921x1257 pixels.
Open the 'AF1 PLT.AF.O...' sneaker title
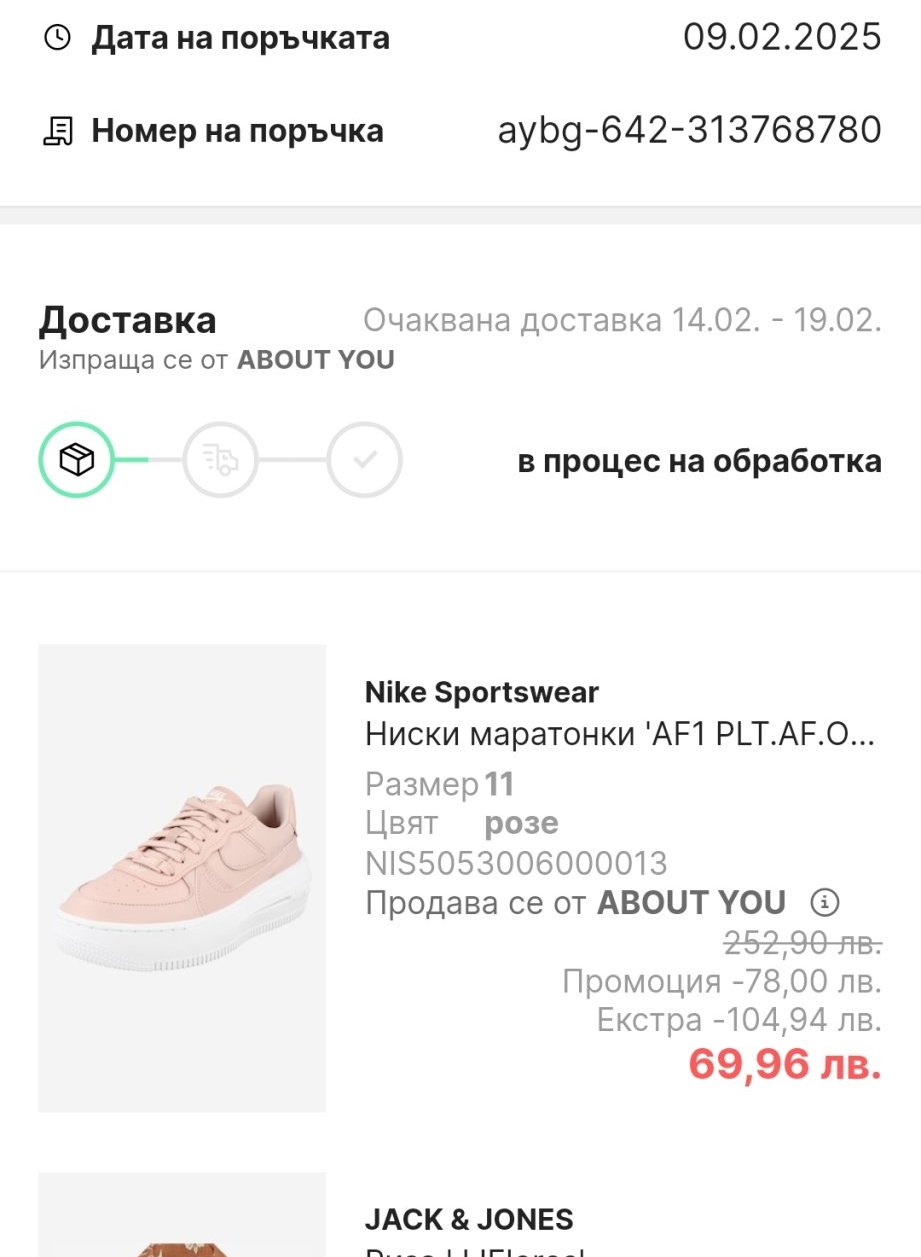click(x=620, y=734)
